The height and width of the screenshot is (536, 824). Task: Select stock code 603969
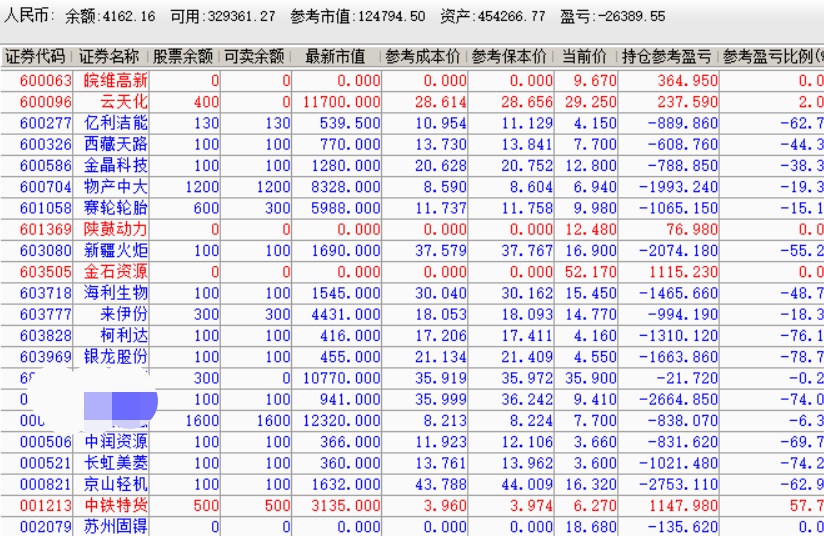tap(46, 357)
